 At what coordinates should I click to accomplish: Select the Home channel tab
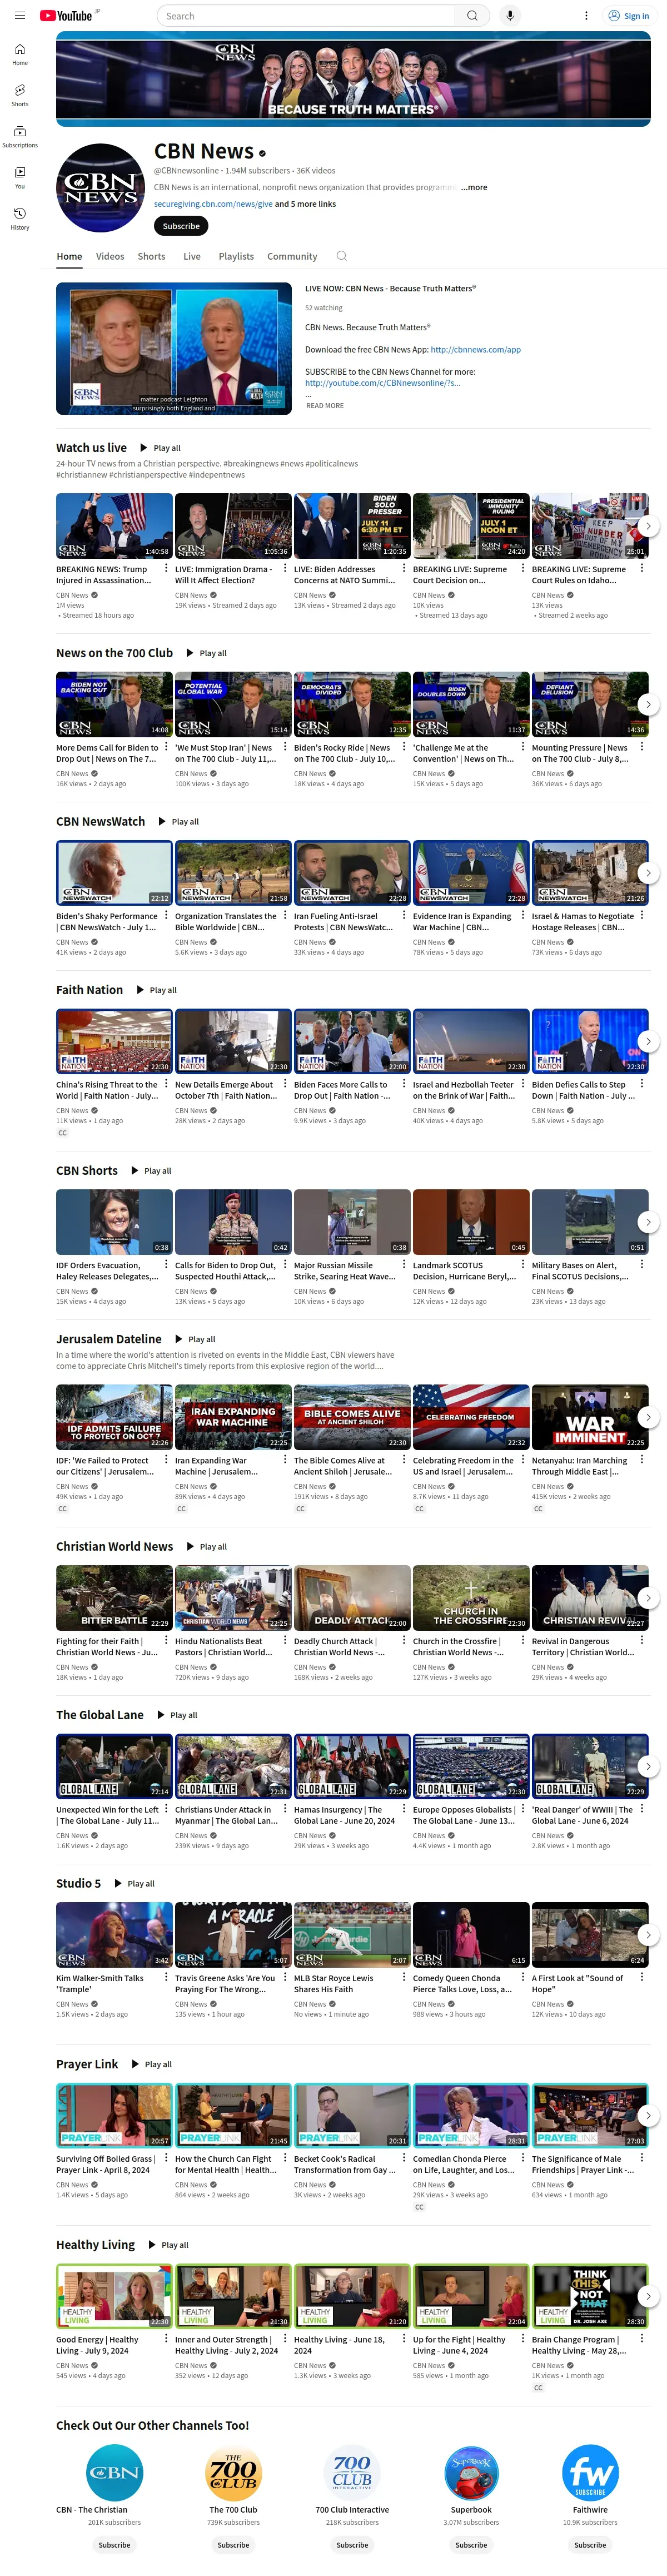(69, 257)
